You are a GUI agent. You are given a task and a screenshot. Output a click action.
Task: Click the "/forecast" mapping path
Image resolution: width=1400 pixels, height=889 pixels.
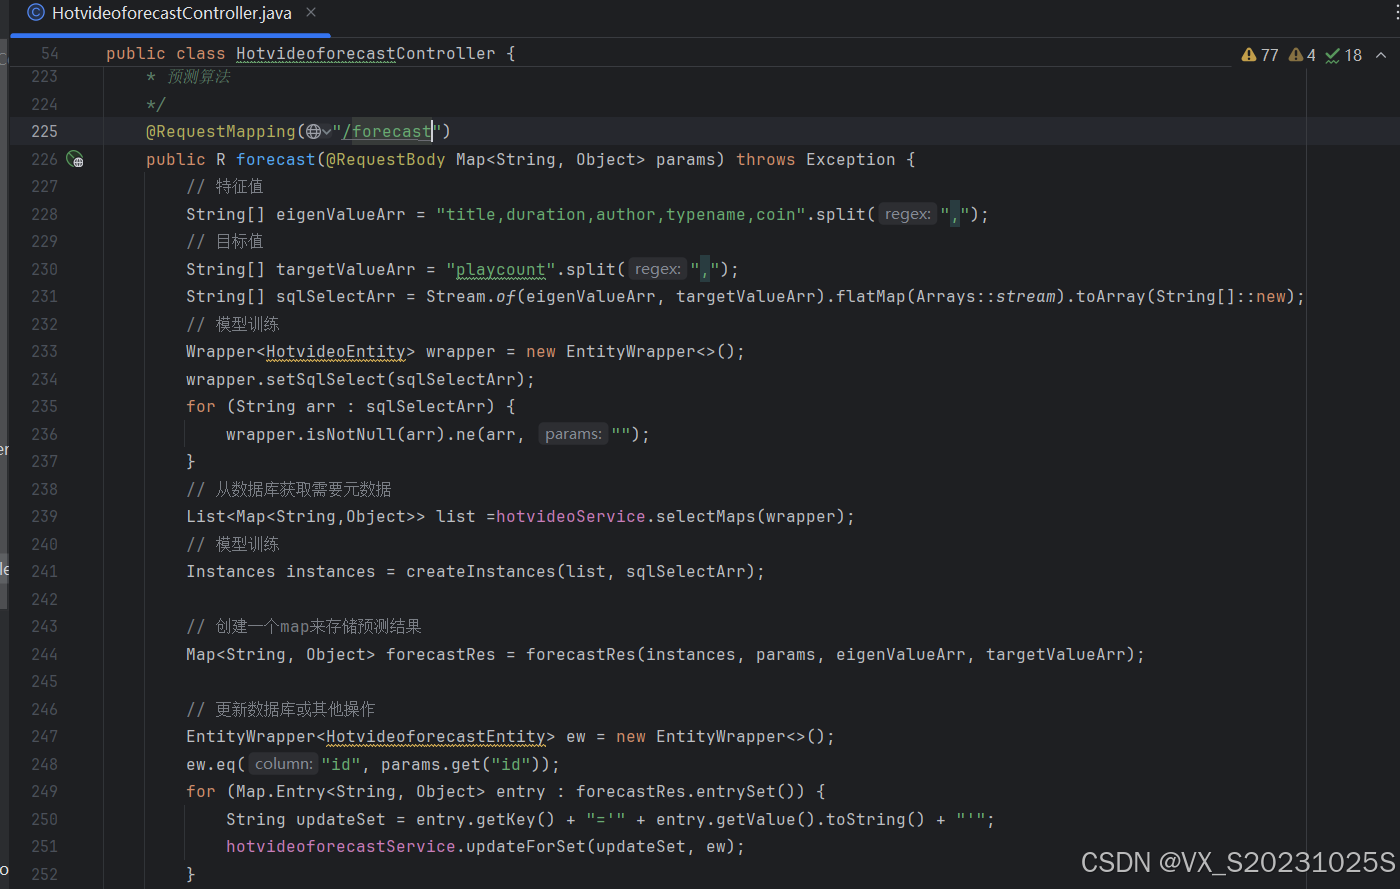point(387,131)
